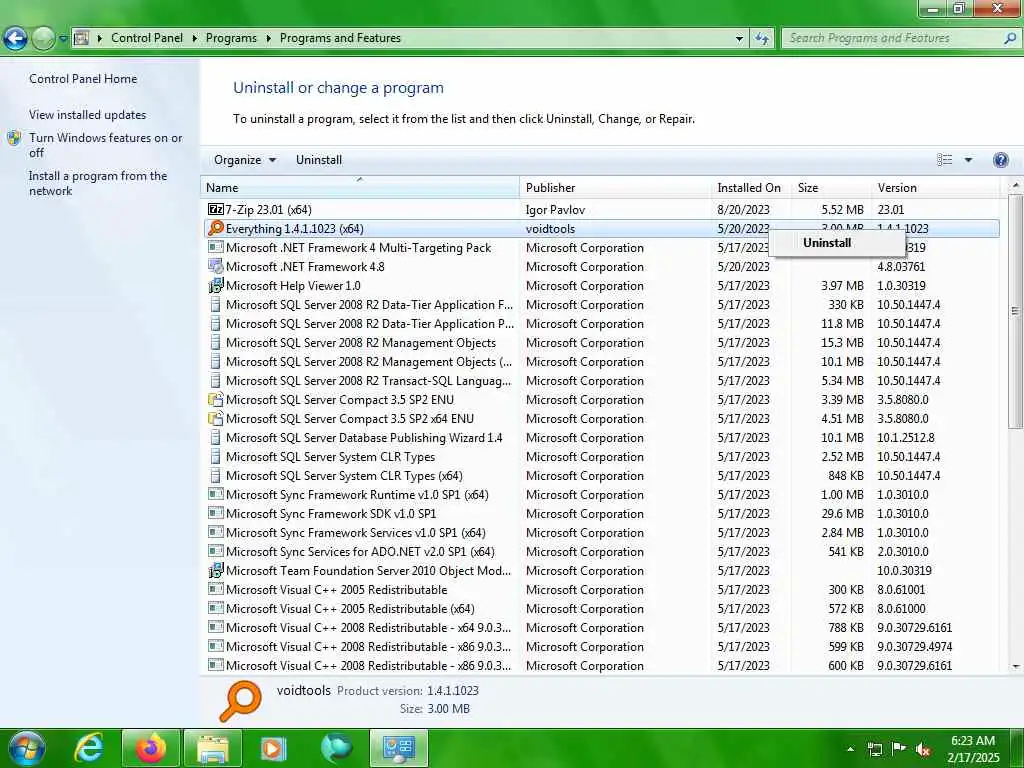Click the search magnifier icon
The image size is (1024, 768).
point(1010,39)
